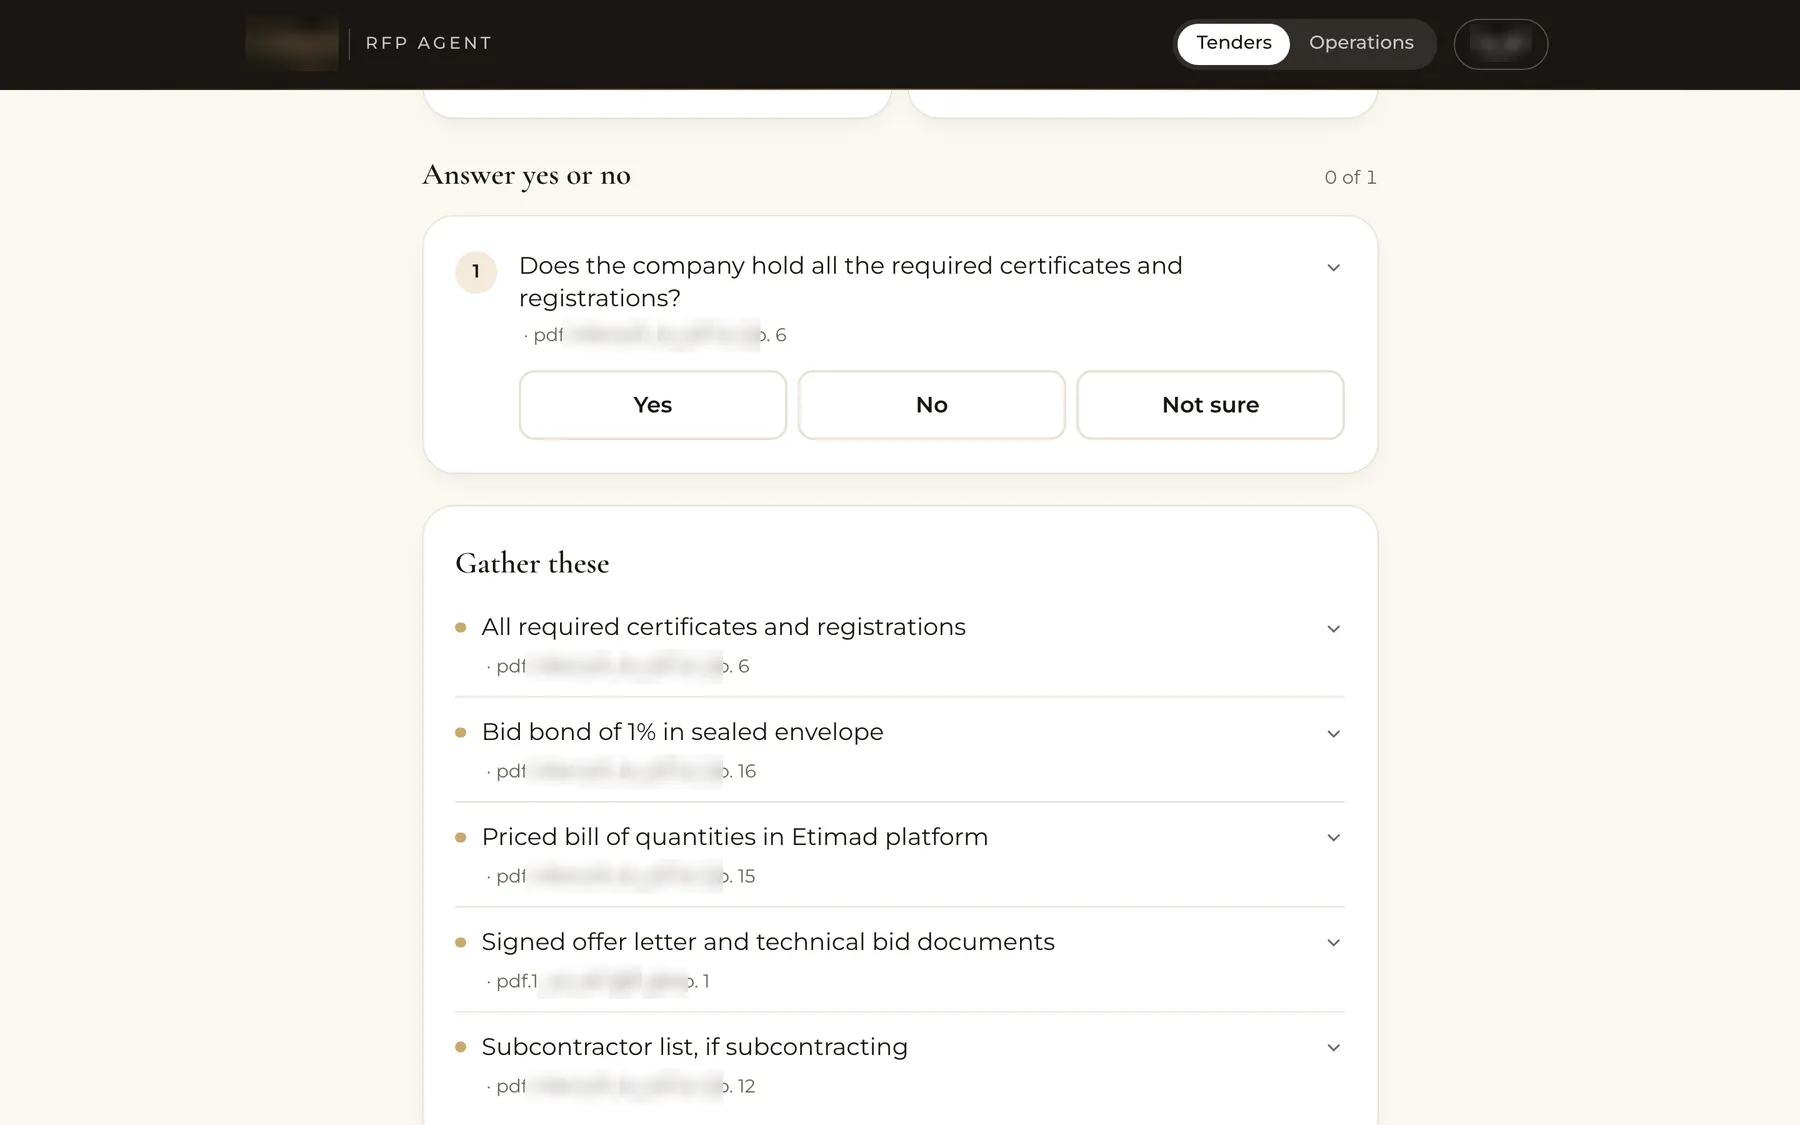Open pdf reference page 15 for priced bill
The image size is (1800, 1125).
click(621, 876)
